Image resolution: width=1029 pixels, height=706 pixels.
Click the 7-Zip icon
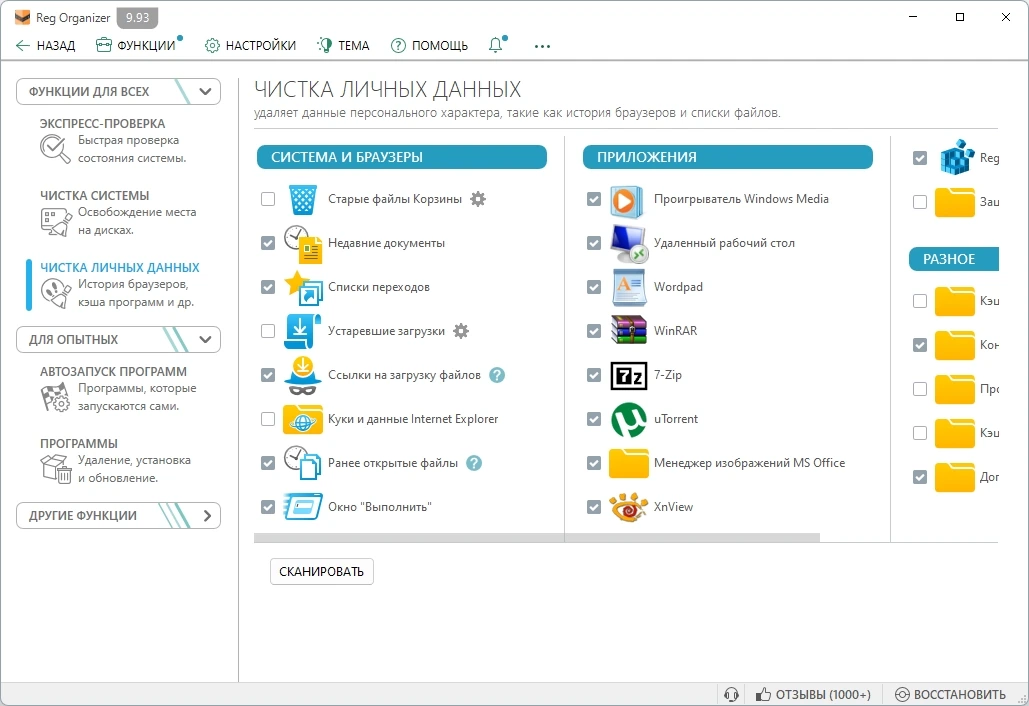pos(629,375)
